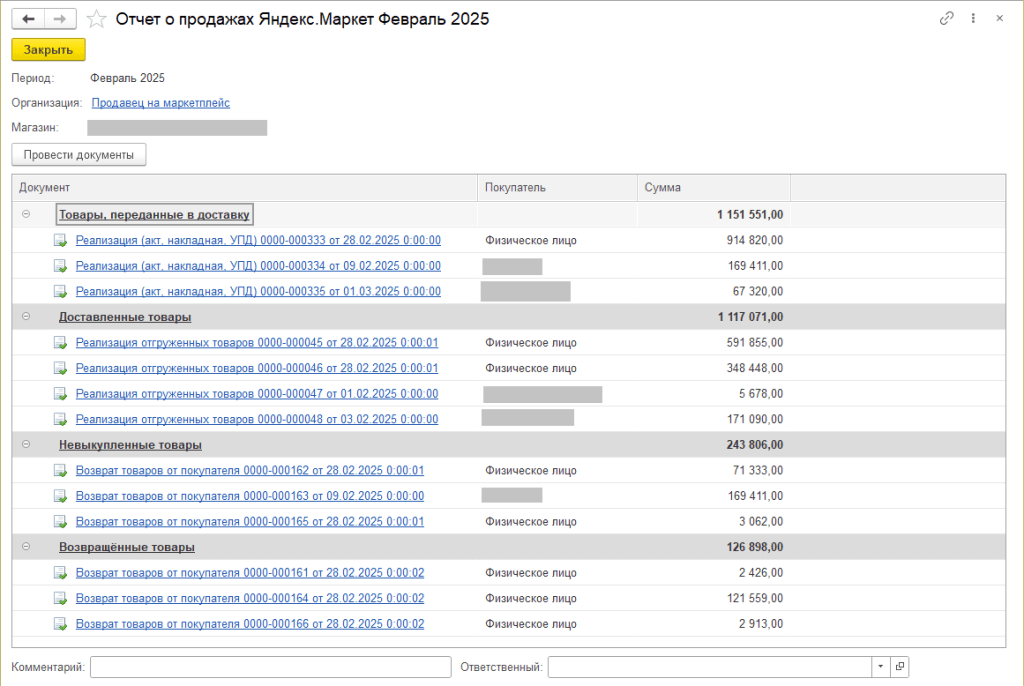
Task: Collapse the Возвращённые товары group
Action: click(x=26, y=547)
